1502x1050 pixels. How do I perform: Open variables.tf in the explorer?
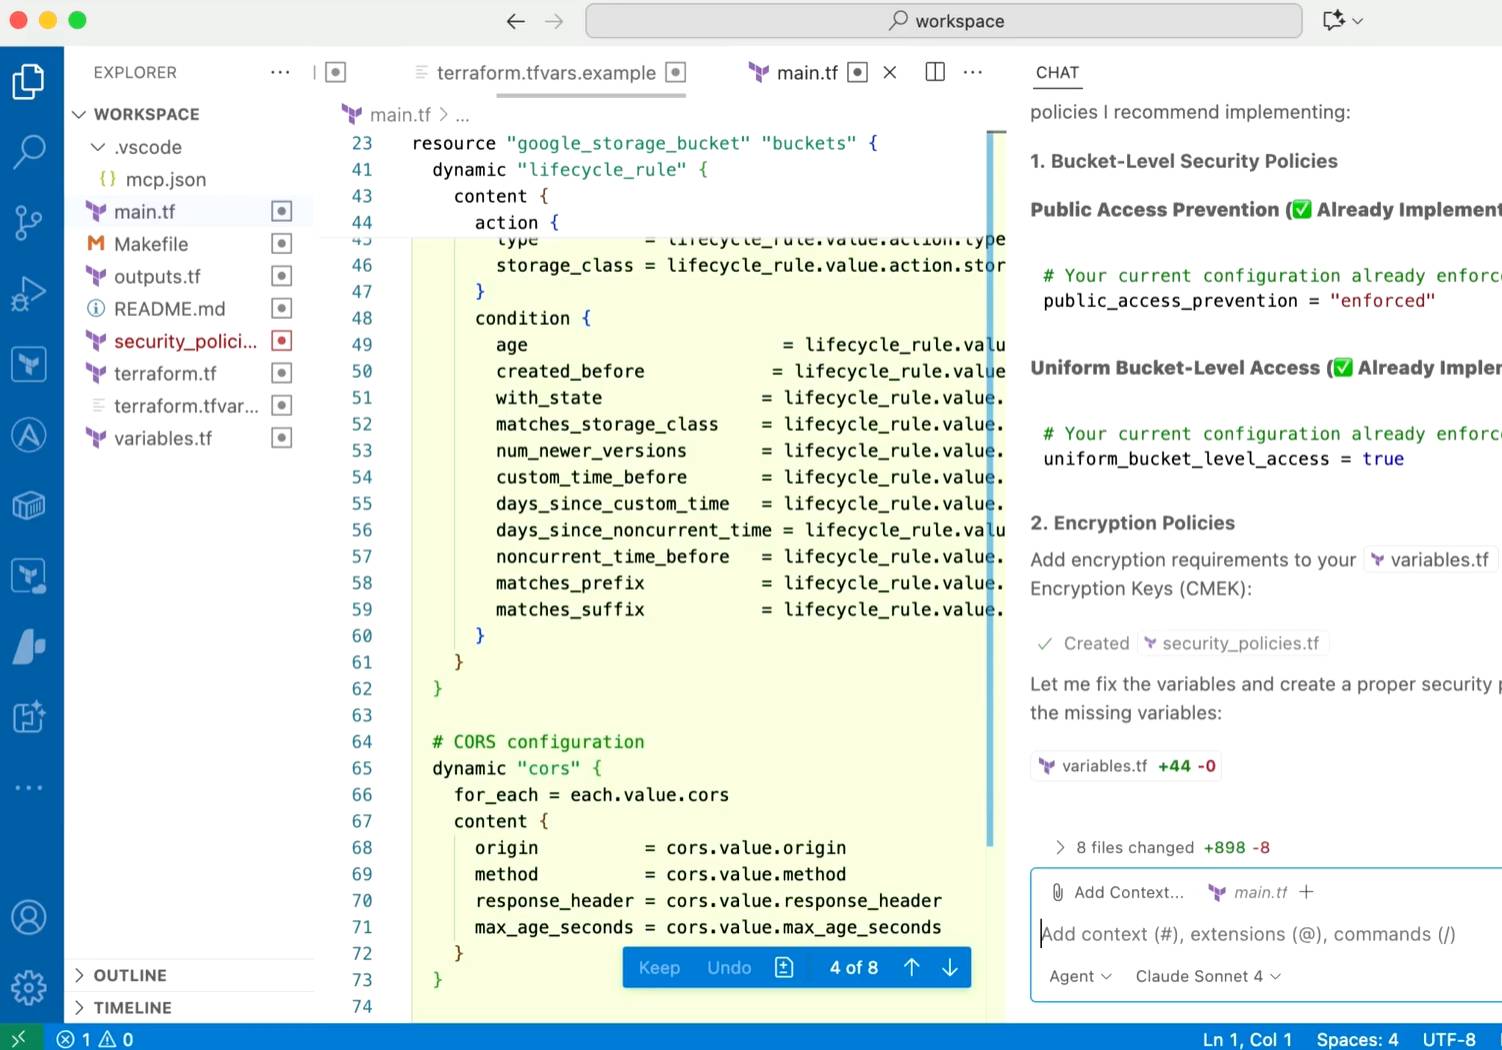tap(163, 438)
